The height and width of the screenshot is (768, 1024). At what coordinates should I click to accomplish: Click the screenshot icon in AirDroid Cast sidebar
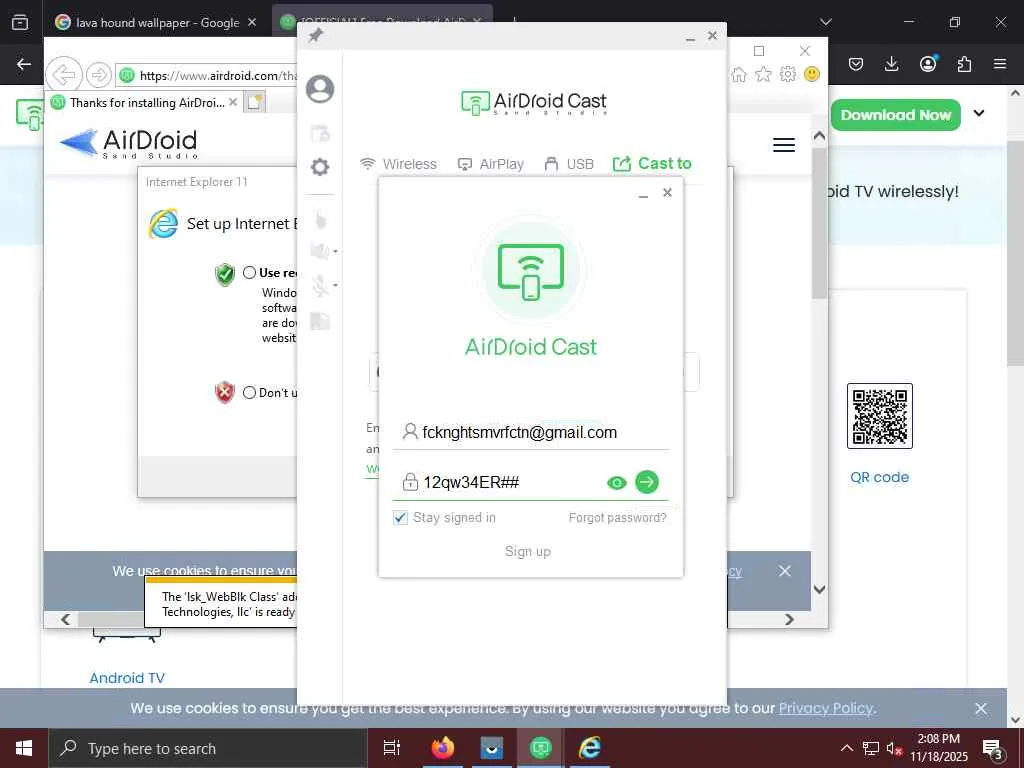[x=320, y=133]
